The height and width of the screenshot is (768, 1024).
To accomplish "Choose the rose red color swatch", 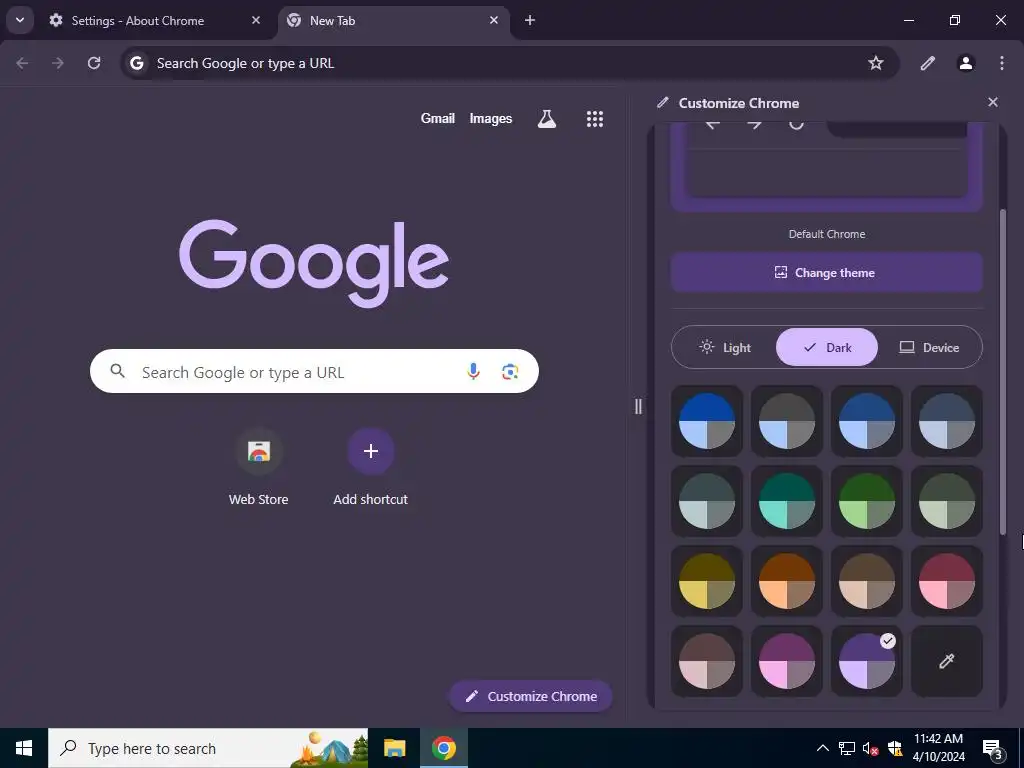I will tap(947, 581).
